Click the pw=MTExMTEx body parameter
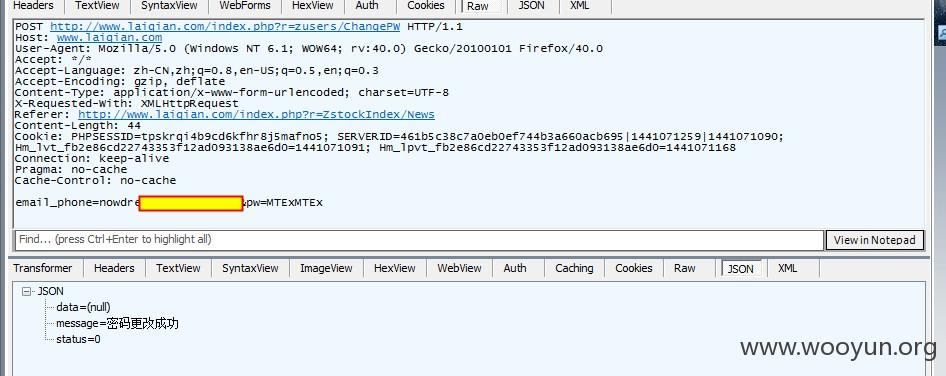946x376 pixels. click(x=286, y=203)
